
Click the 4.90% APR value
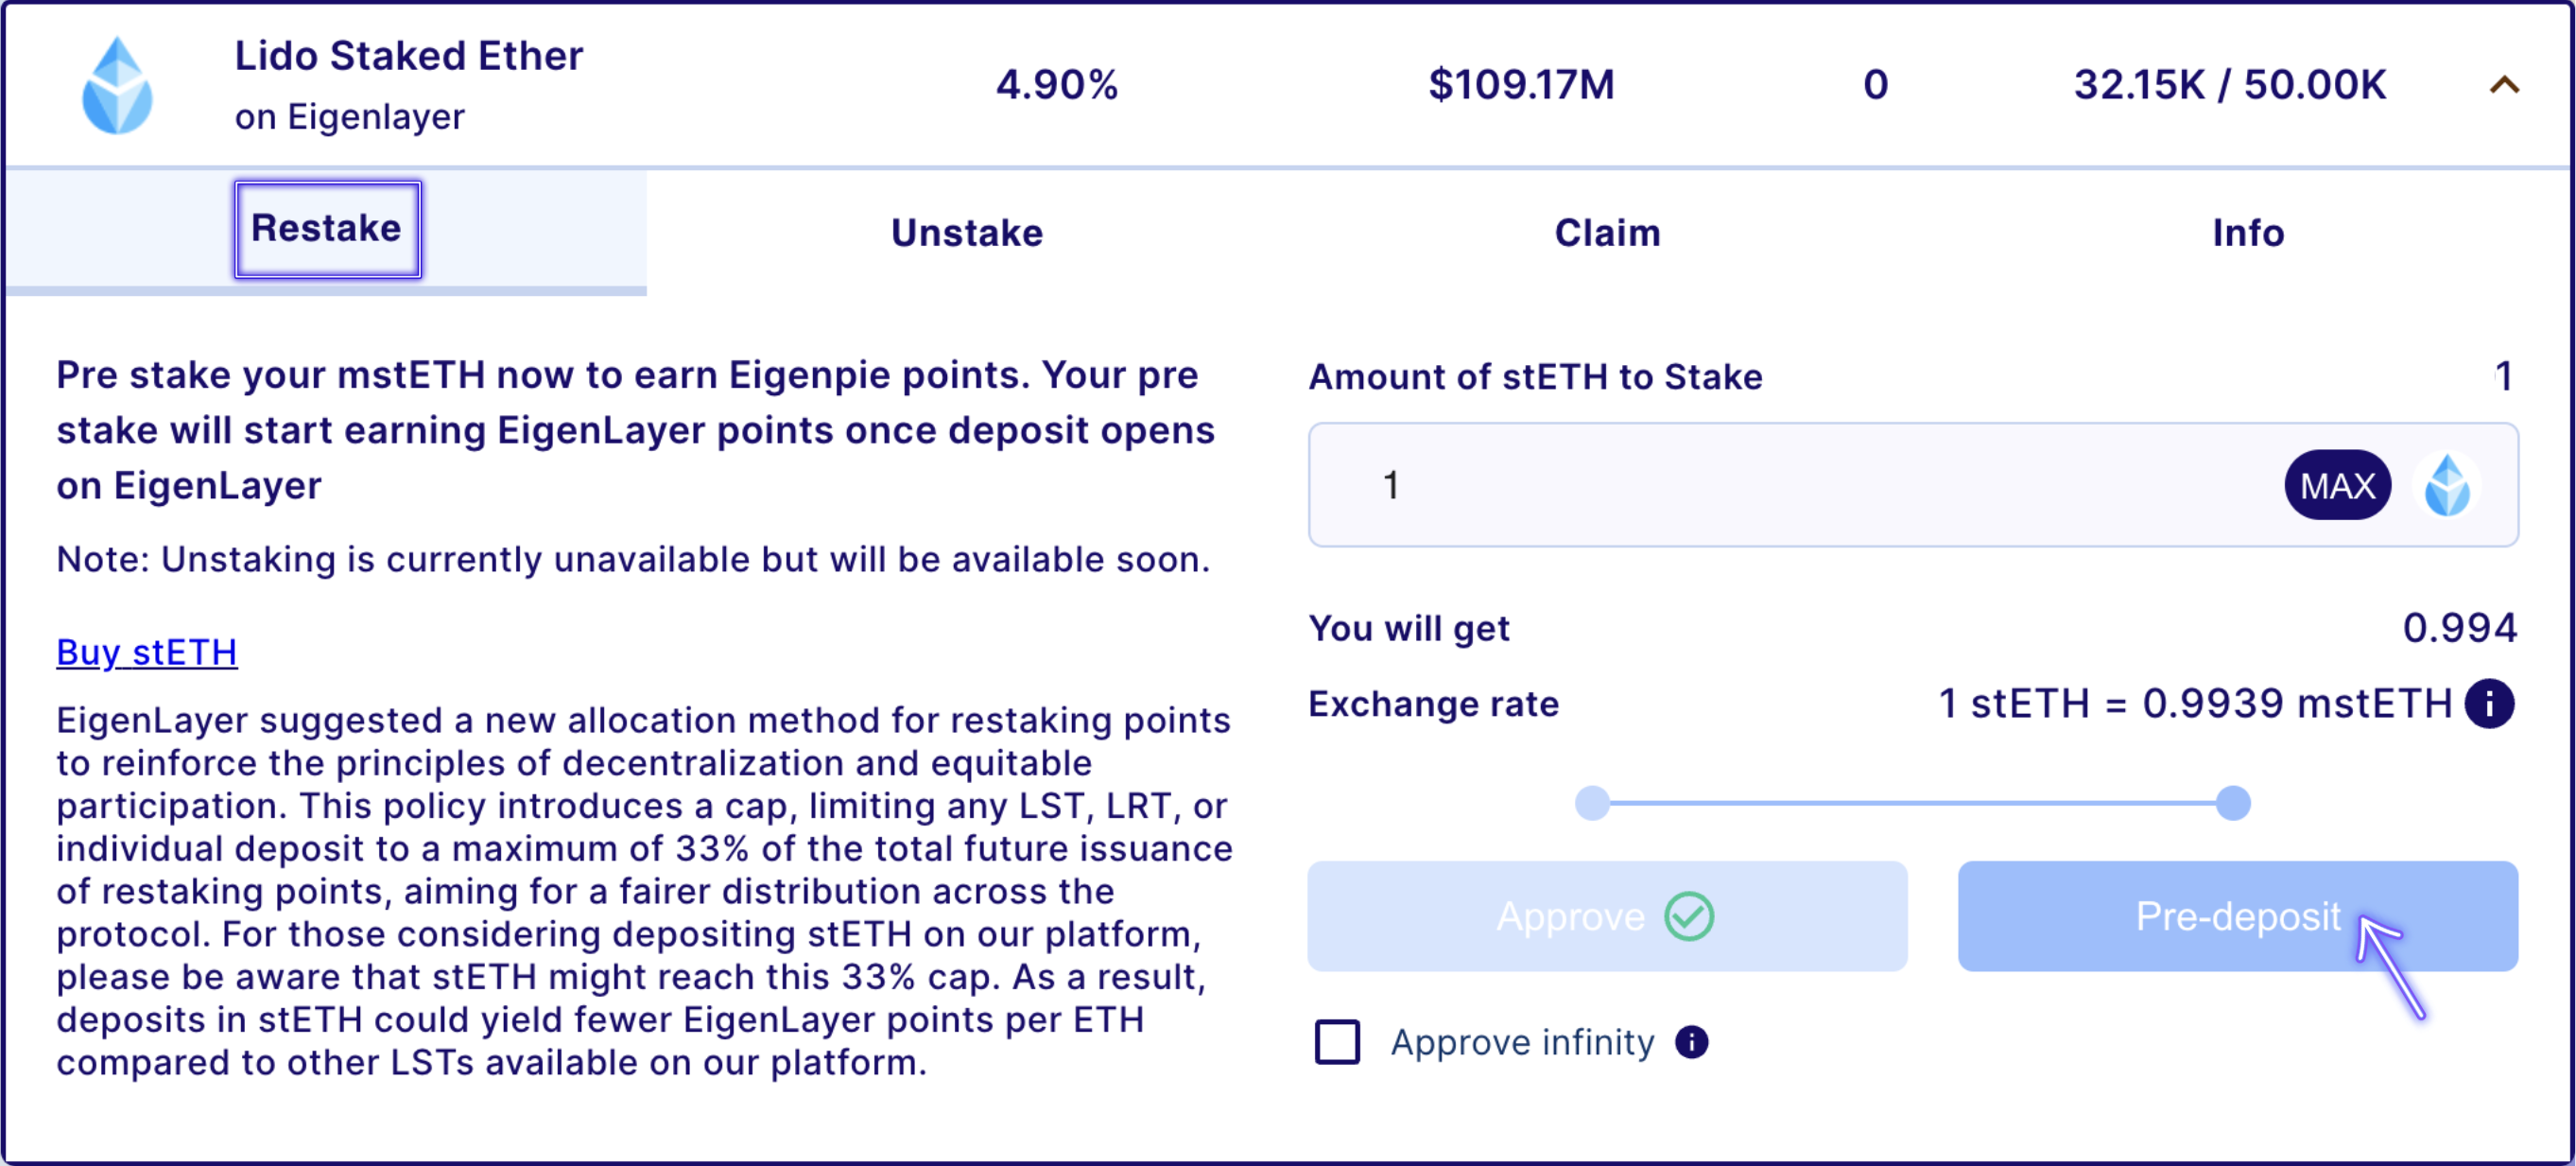(x=1057, y=86)
